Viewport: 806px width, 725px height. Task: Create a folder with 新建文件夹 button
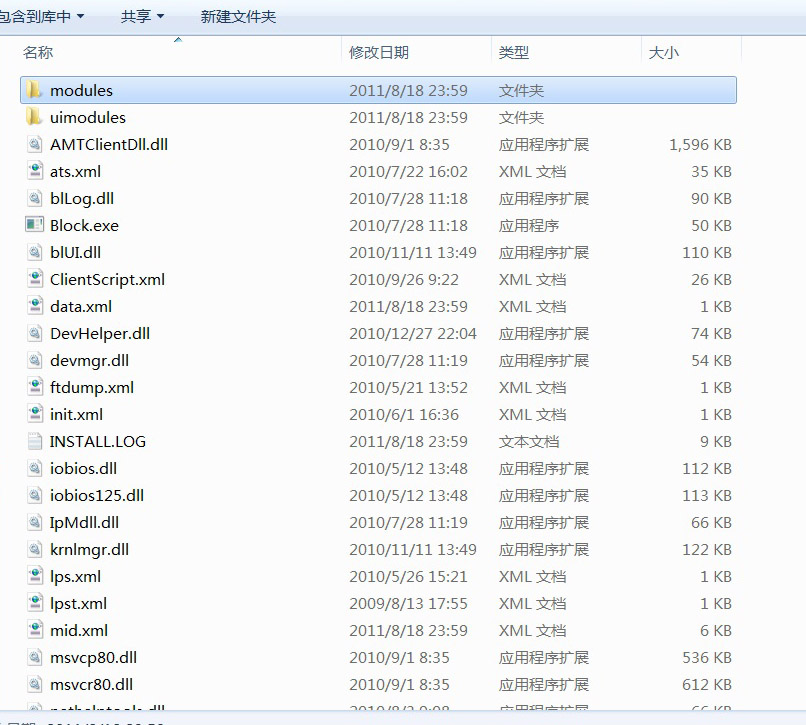[x=238, y=16]
